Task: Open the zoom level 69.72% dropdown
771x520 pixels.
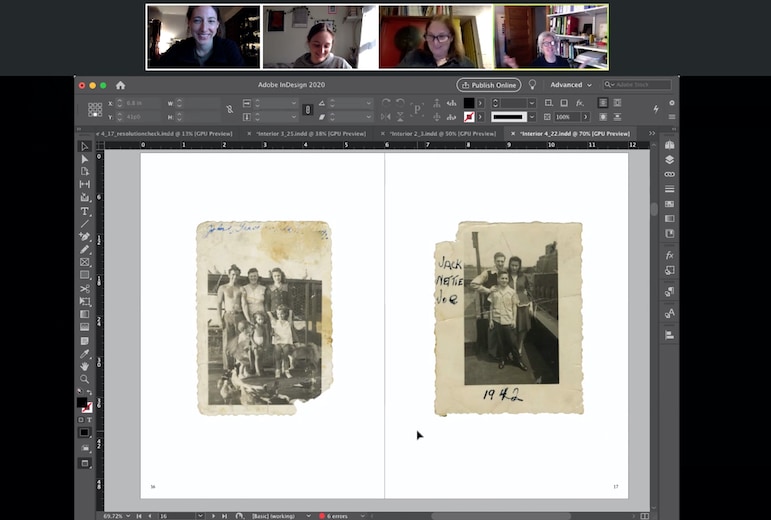Action: point(128,516)
